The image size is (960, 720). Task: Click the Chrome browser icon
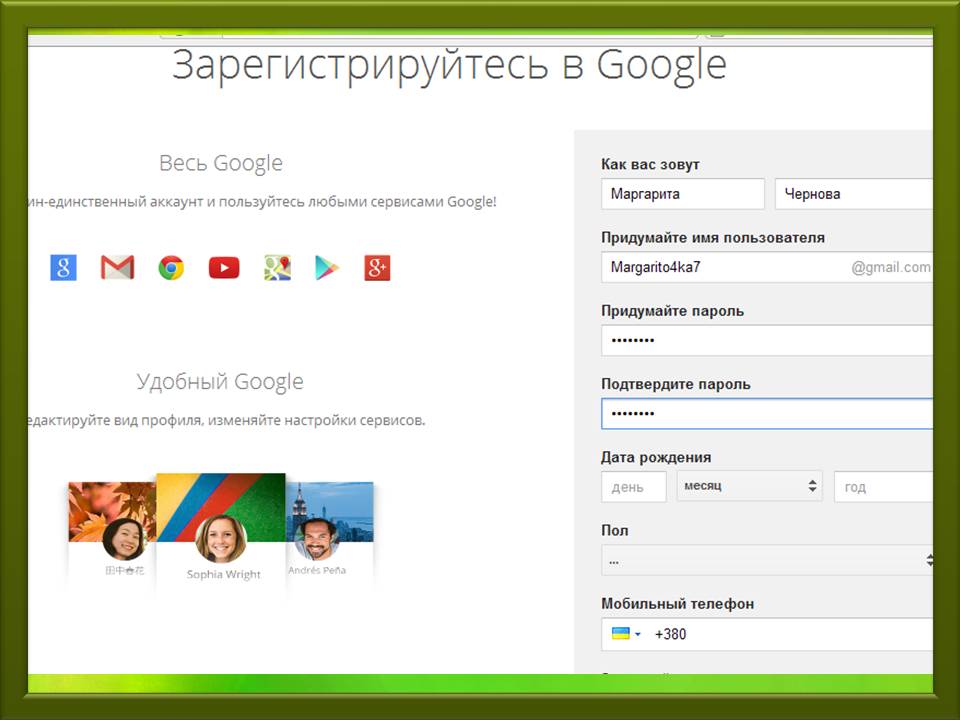pyautogui.click(x=171, y=268)
